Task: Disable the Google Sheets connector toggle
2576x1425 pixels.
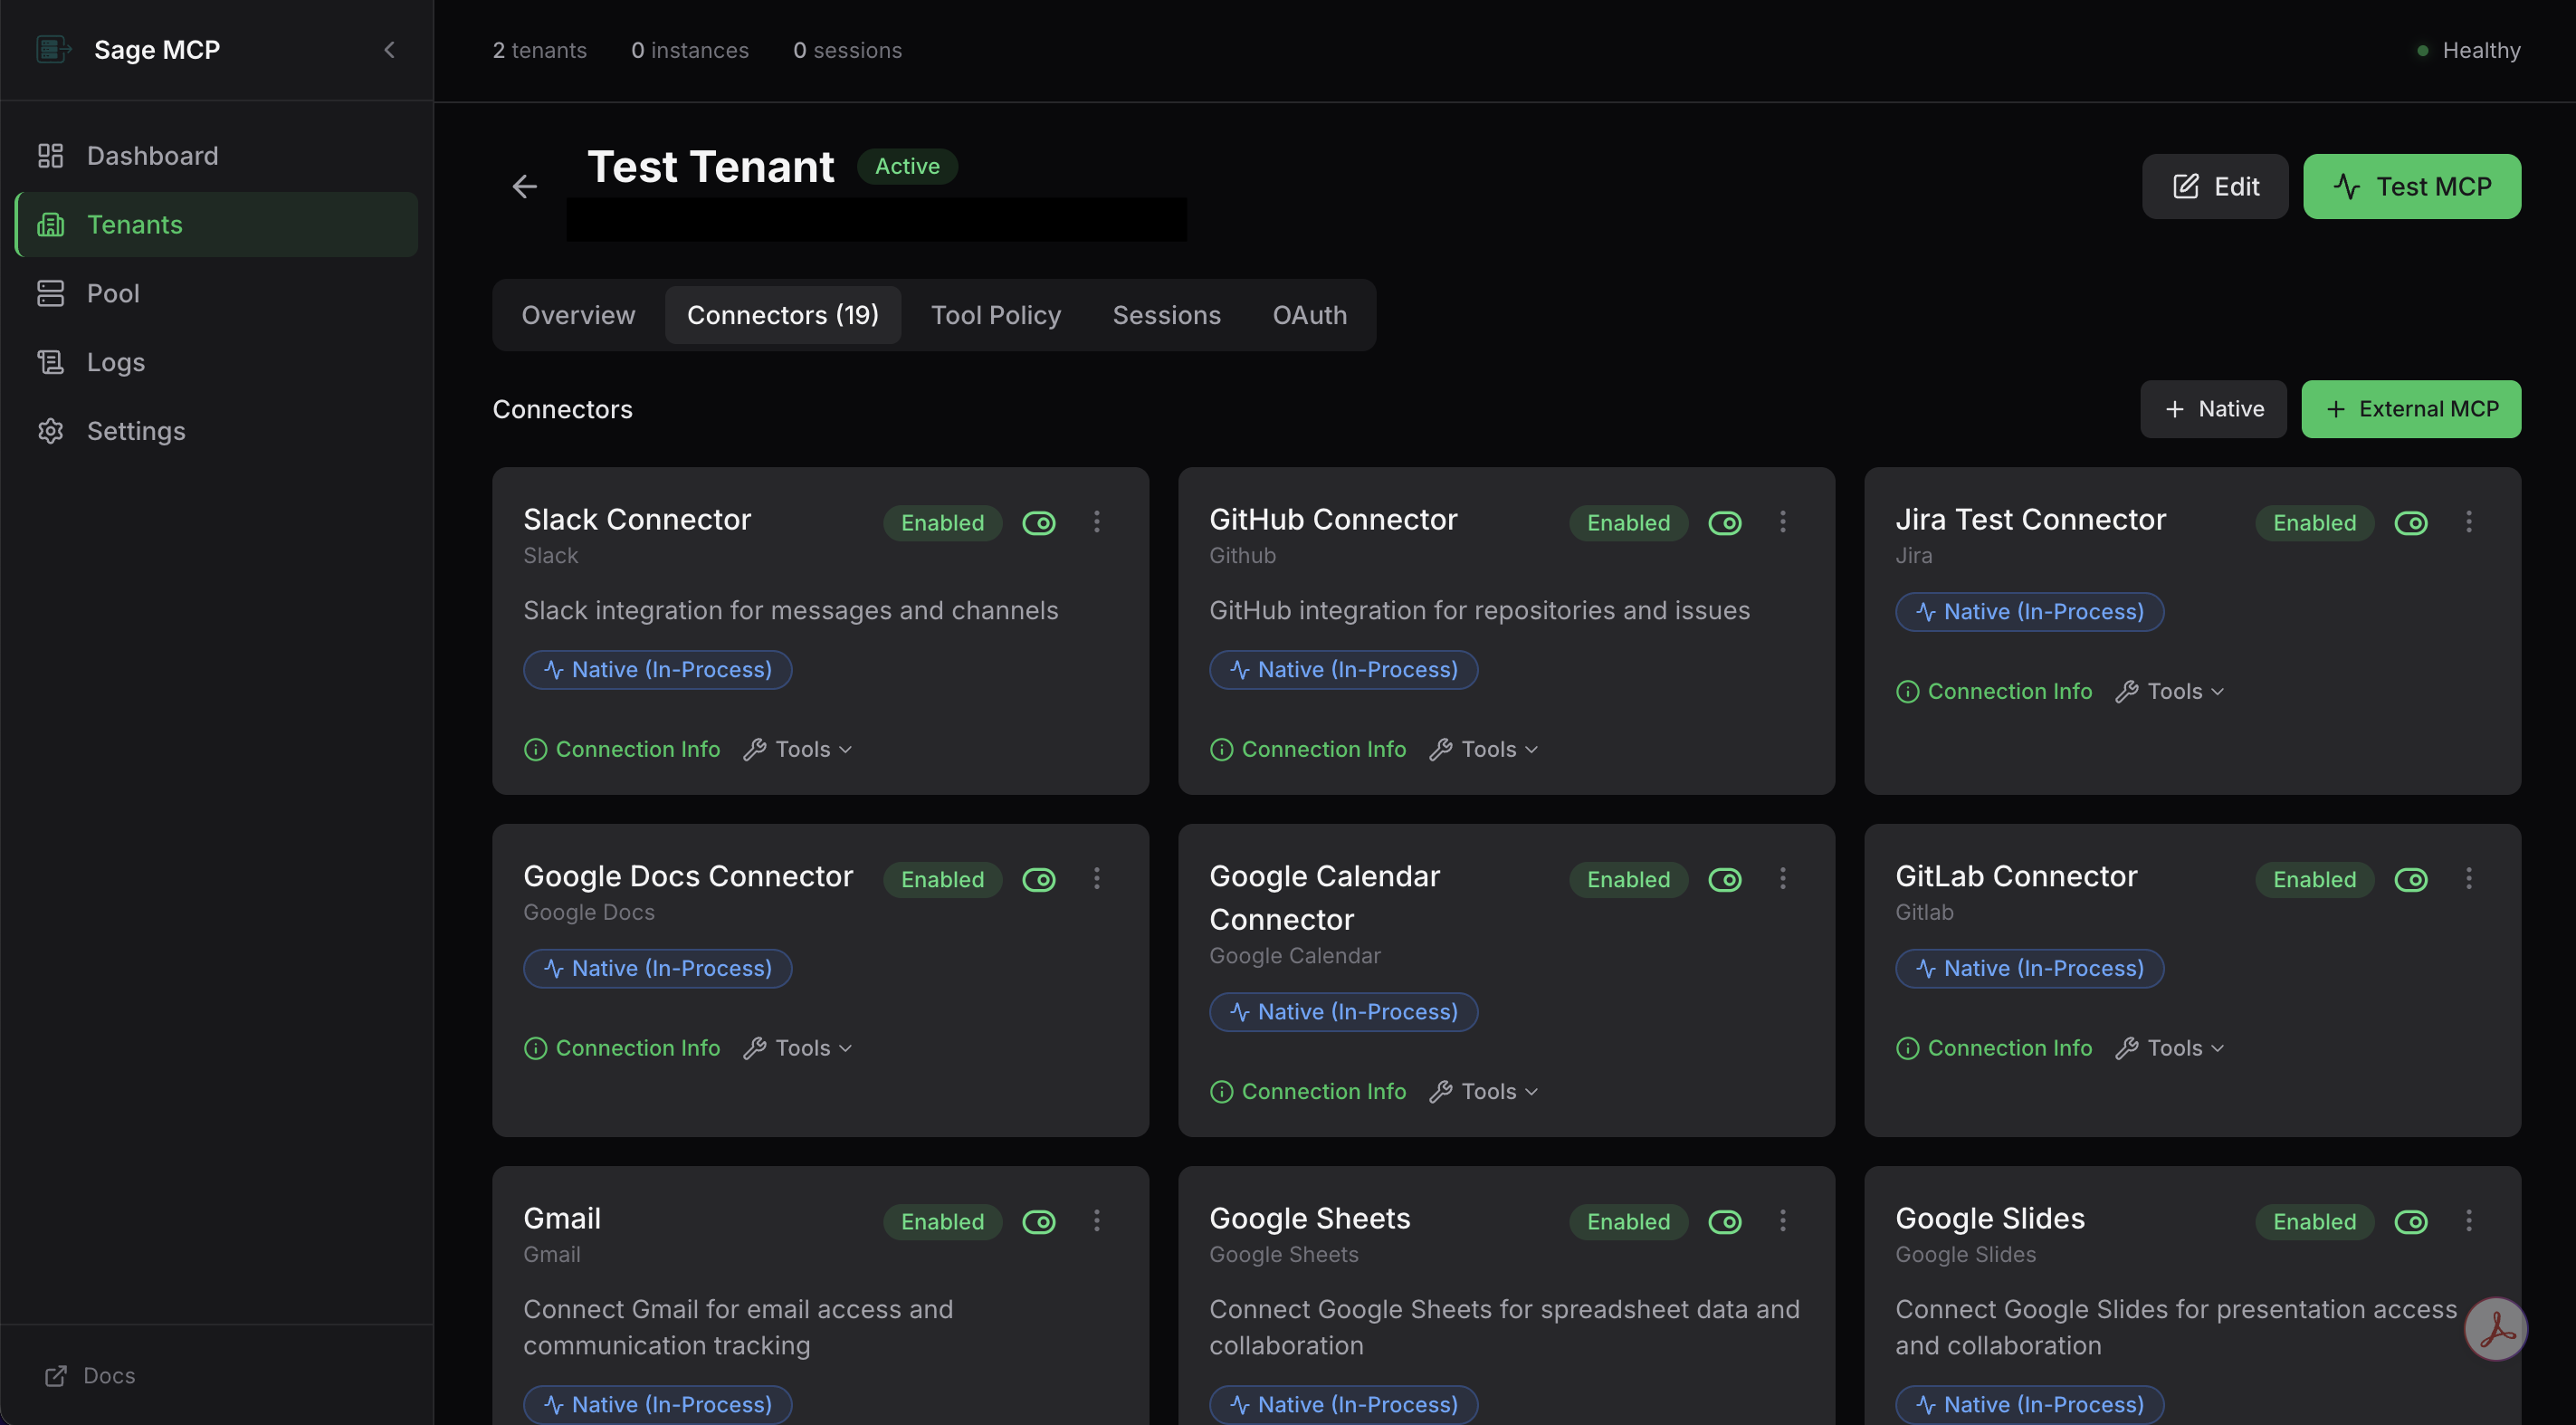Action: [x=1725, y=1222]
